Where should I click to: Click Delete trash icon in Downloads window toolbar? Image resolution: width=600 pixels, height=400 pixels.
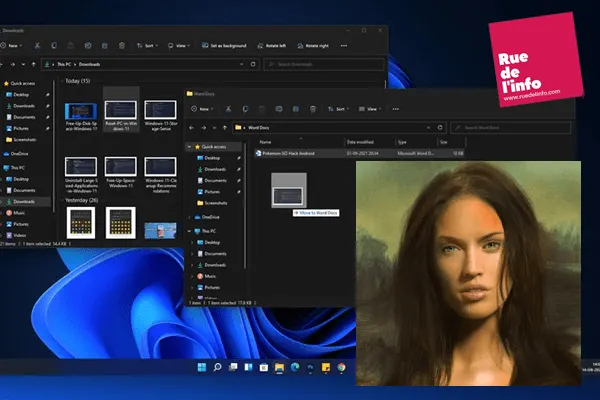[x=122, y=46]
